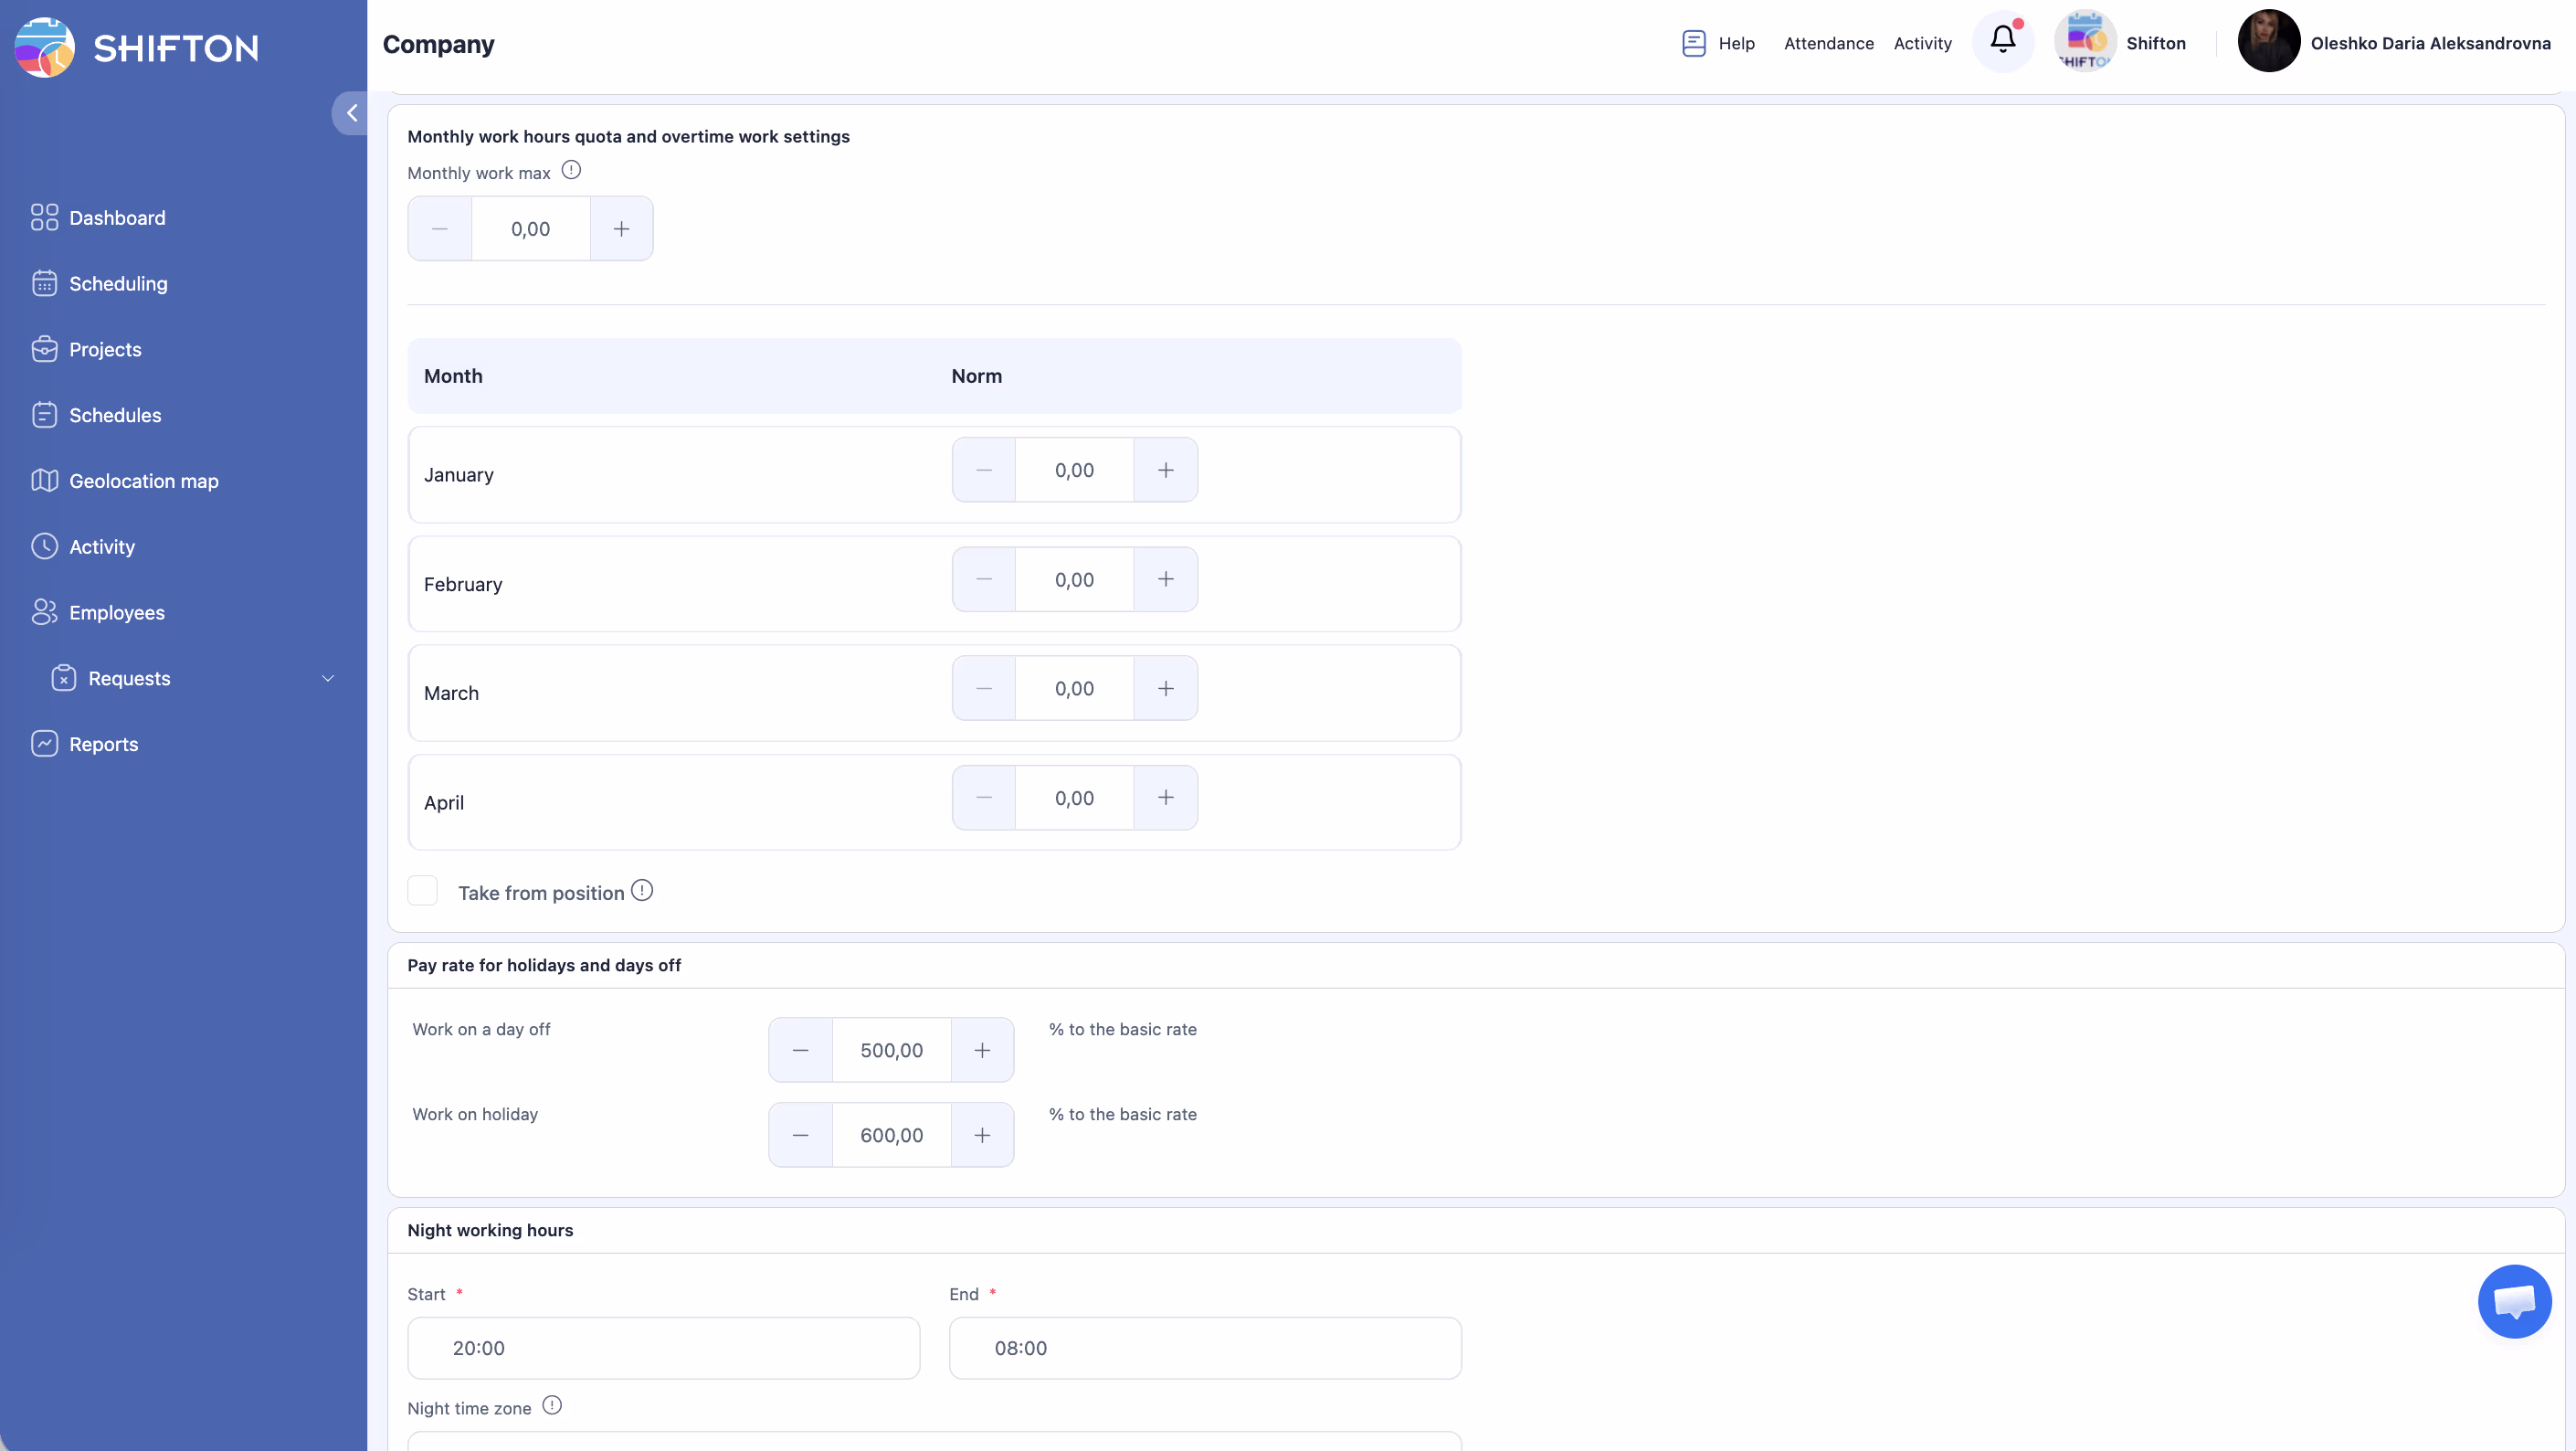
Task: Increase the January norm value
Action: click(1165, 470)
